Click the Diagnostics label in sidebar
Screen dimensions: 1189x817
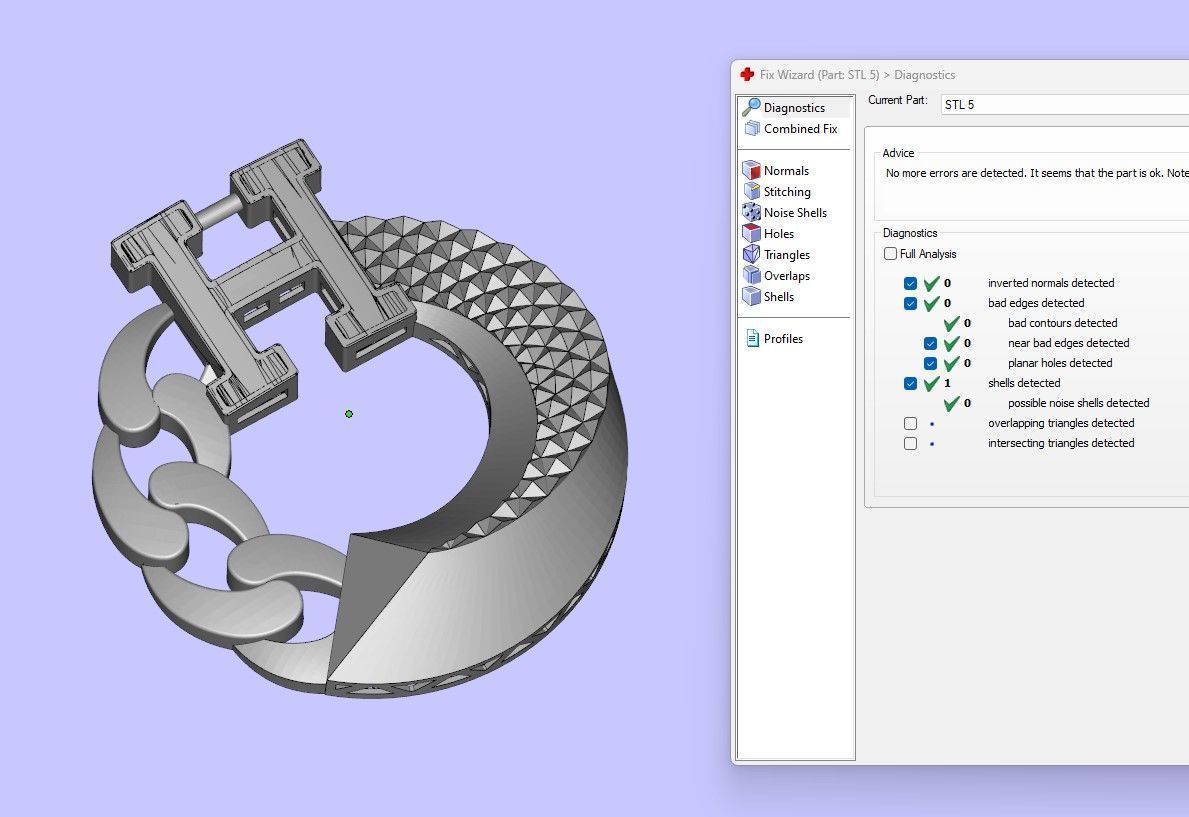794,108
